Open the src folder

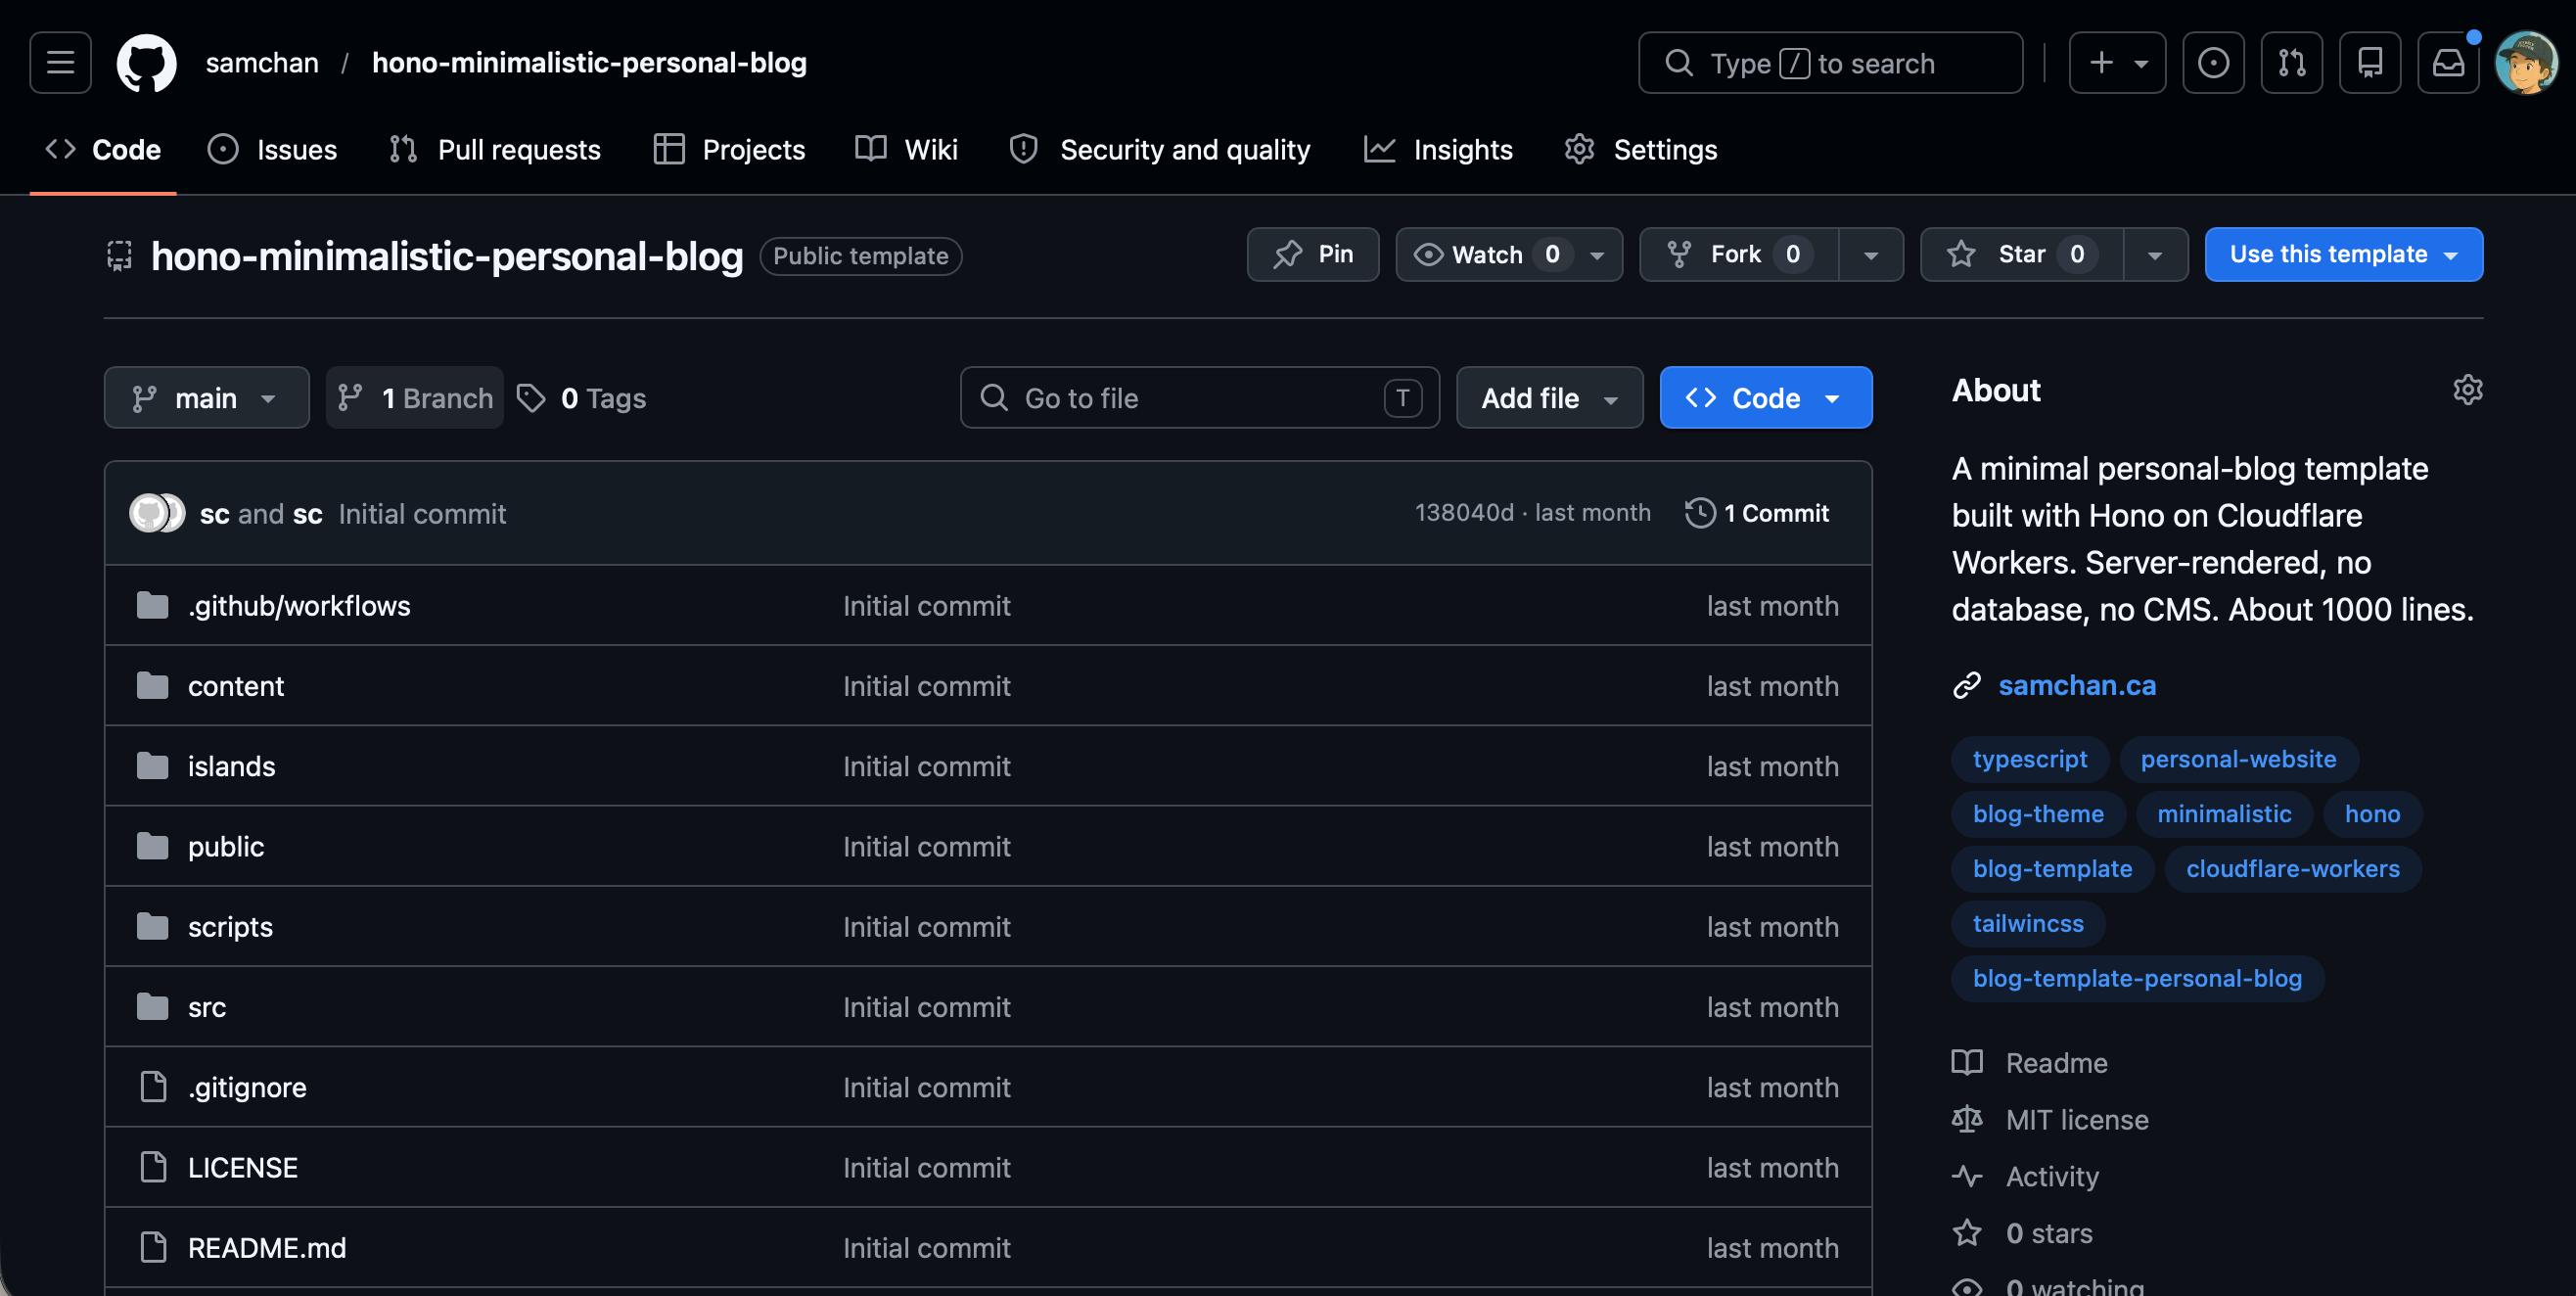[x=207, y=1007]
